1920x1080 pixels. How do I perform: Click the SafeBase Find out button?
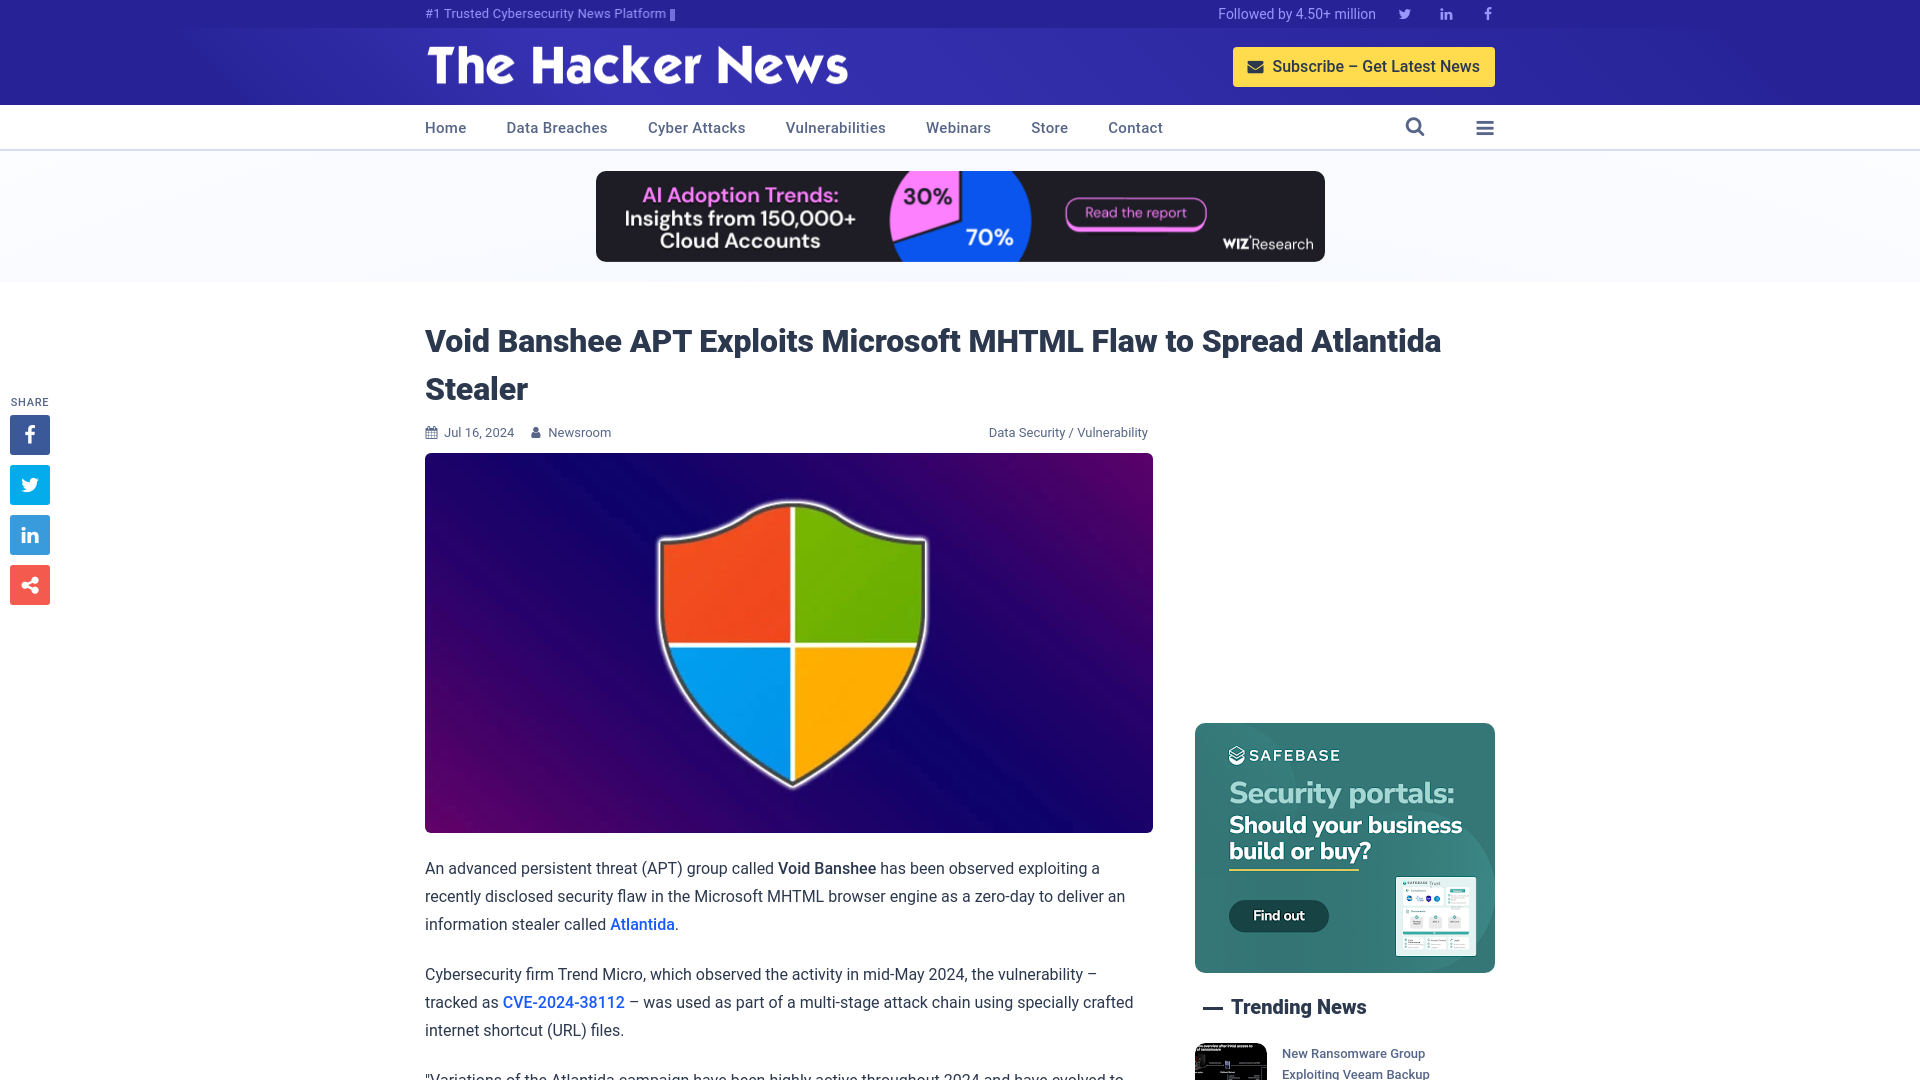coord(1278,915)
